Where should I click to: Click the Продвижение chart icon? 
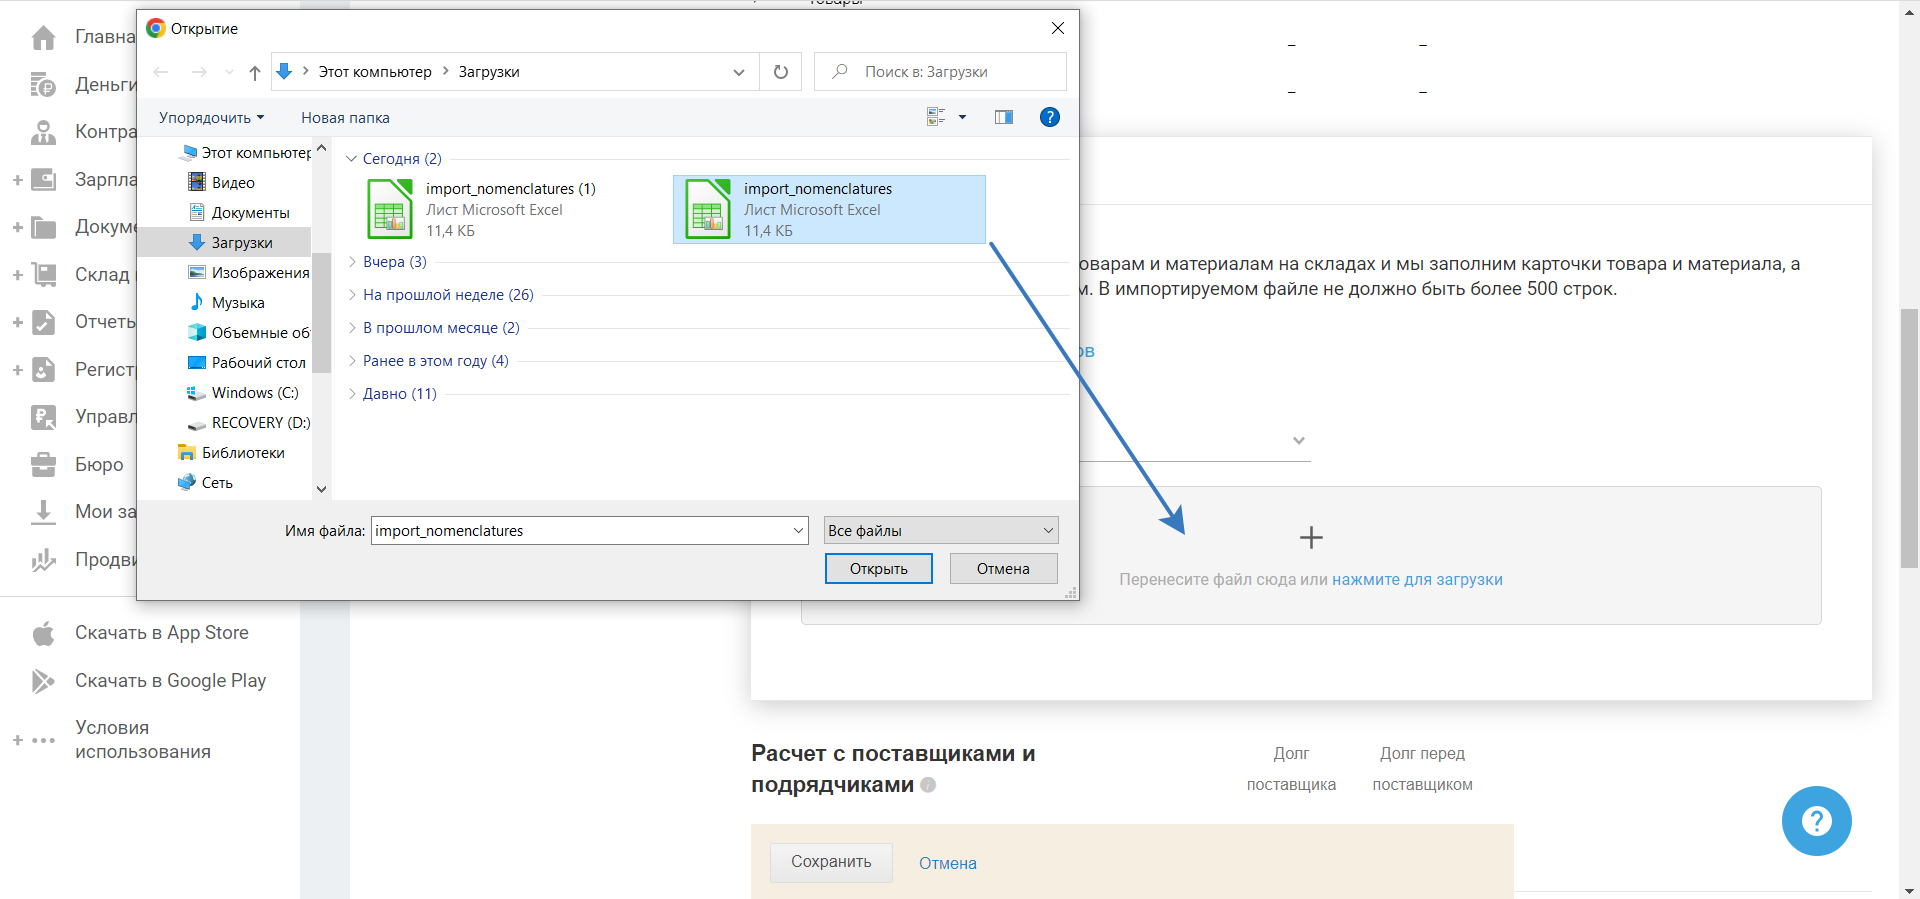pyautogui.click(x=43, y=560)
